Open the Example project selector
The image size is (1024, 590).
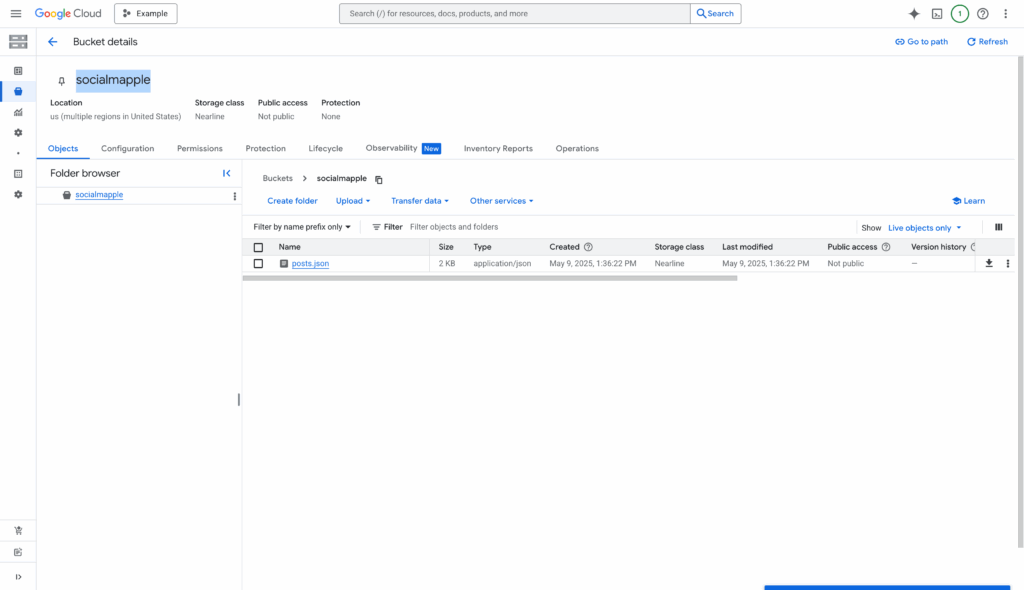[146, 14]
